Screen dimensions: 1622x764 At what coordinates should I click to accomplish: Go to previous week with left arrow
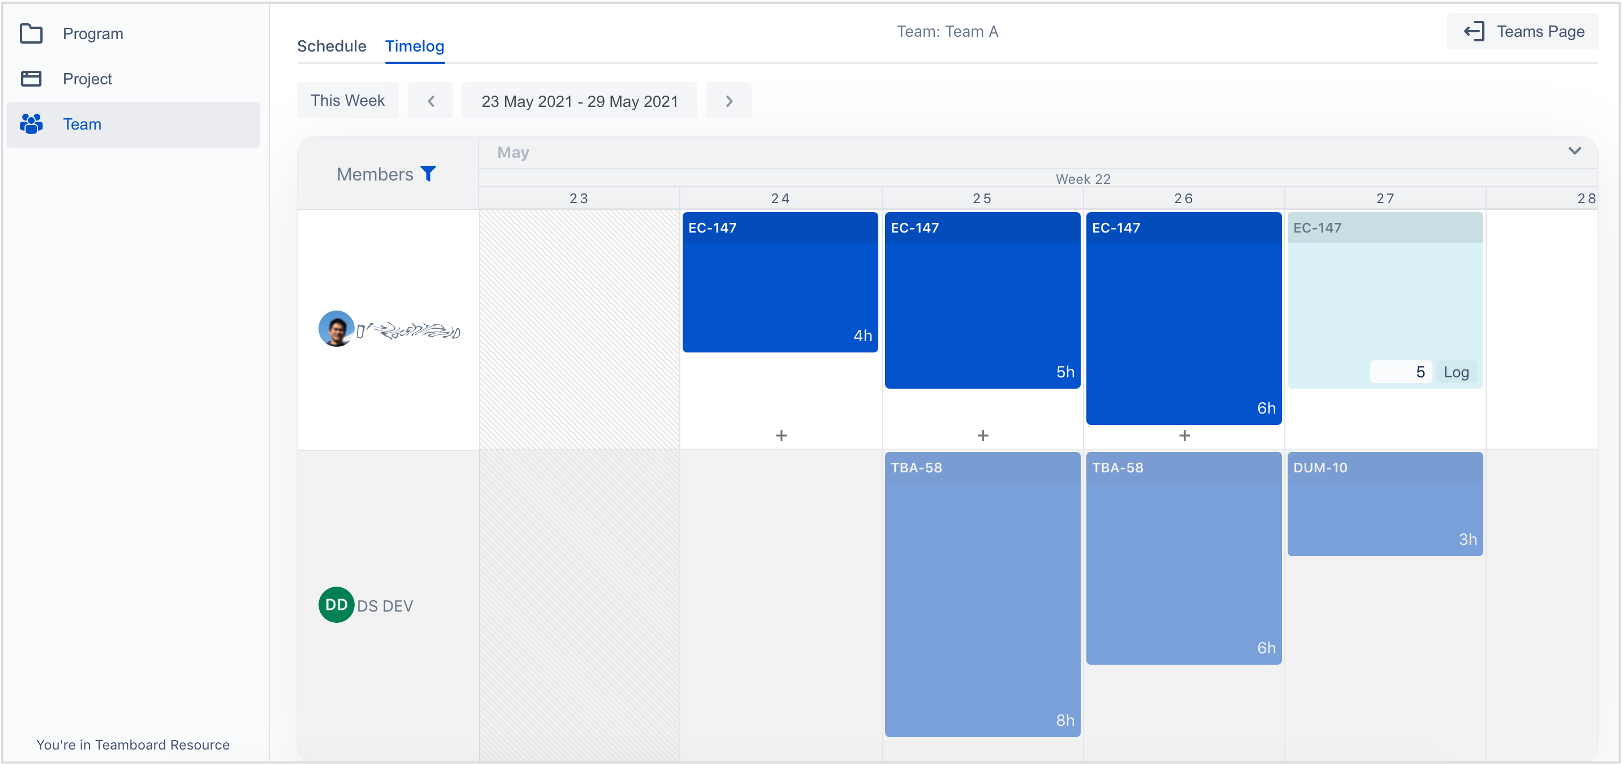click(x=431, y=101)
